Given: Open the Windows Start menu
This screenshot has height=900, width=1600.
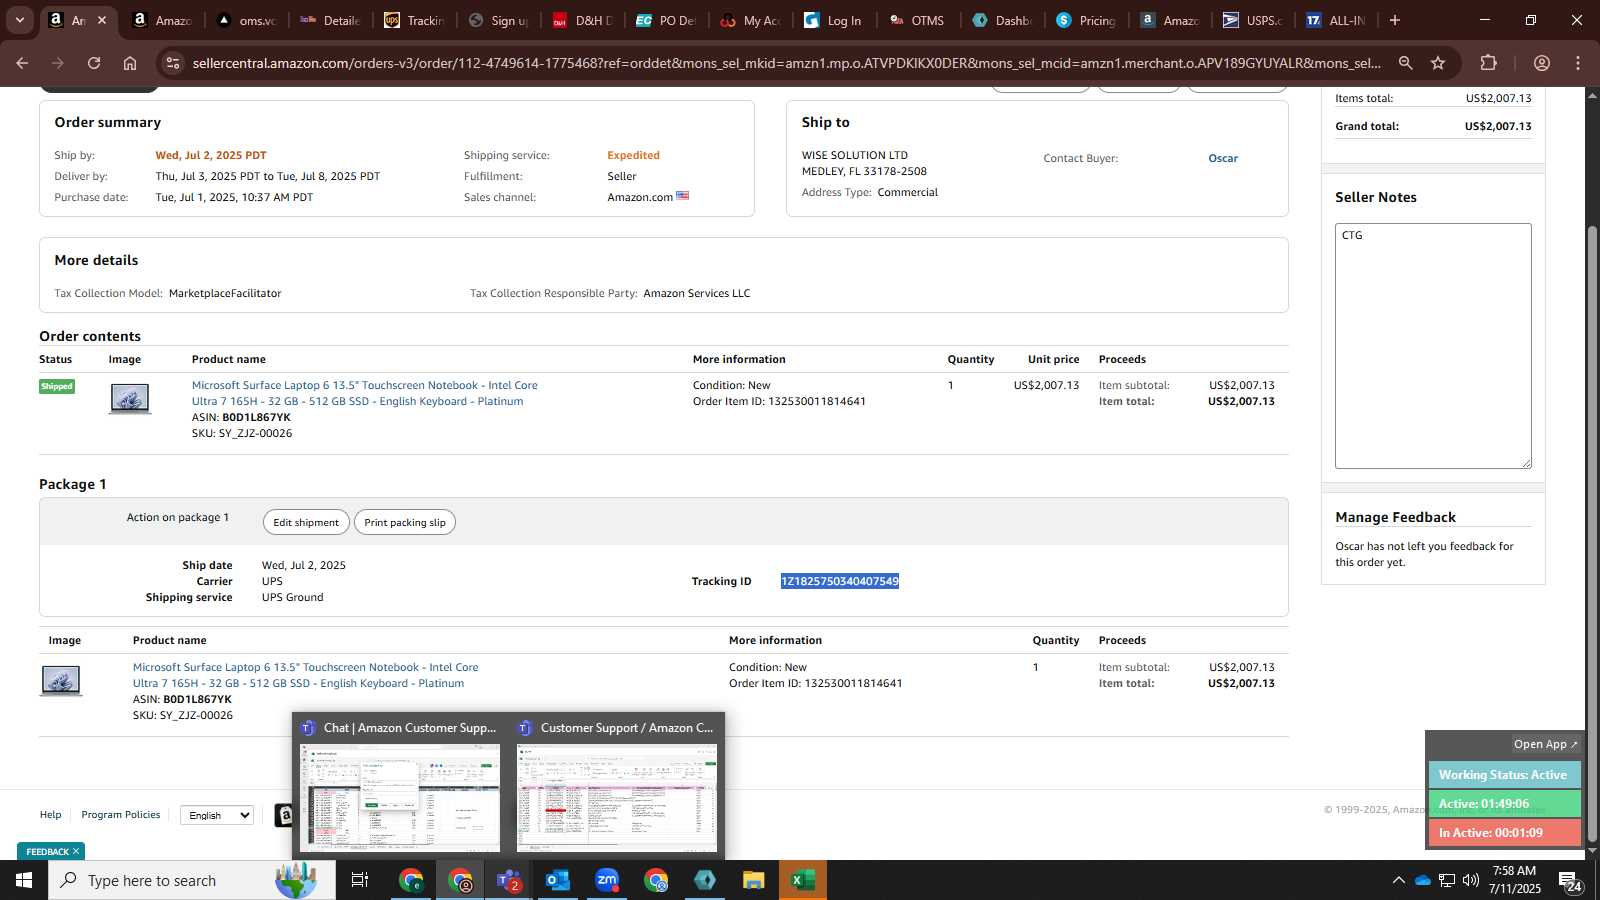Looking at the screenshot, I should tap(24, 880).
